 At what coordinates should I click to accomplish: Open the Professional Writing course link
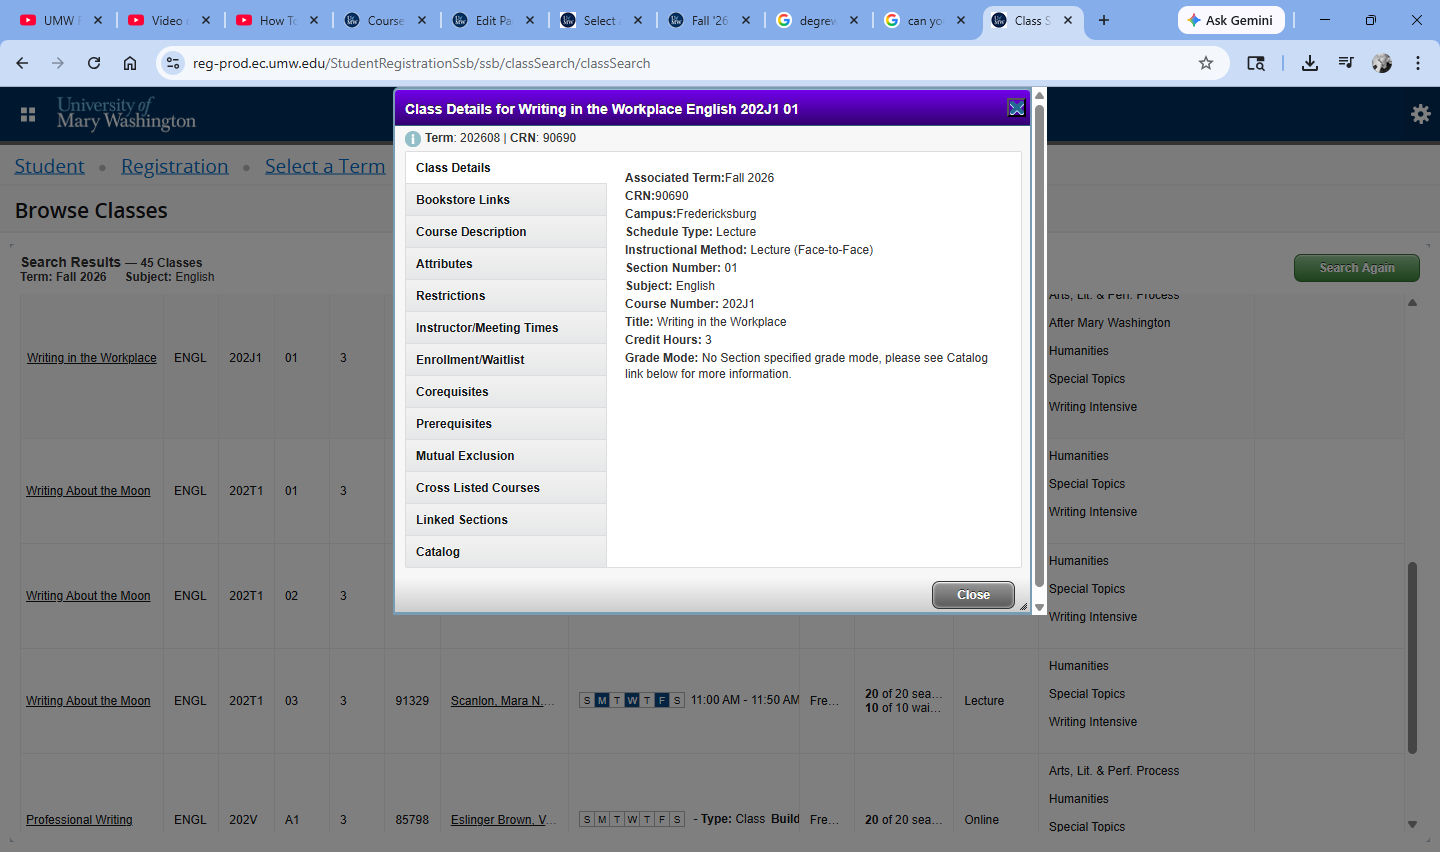click(79, 820)
